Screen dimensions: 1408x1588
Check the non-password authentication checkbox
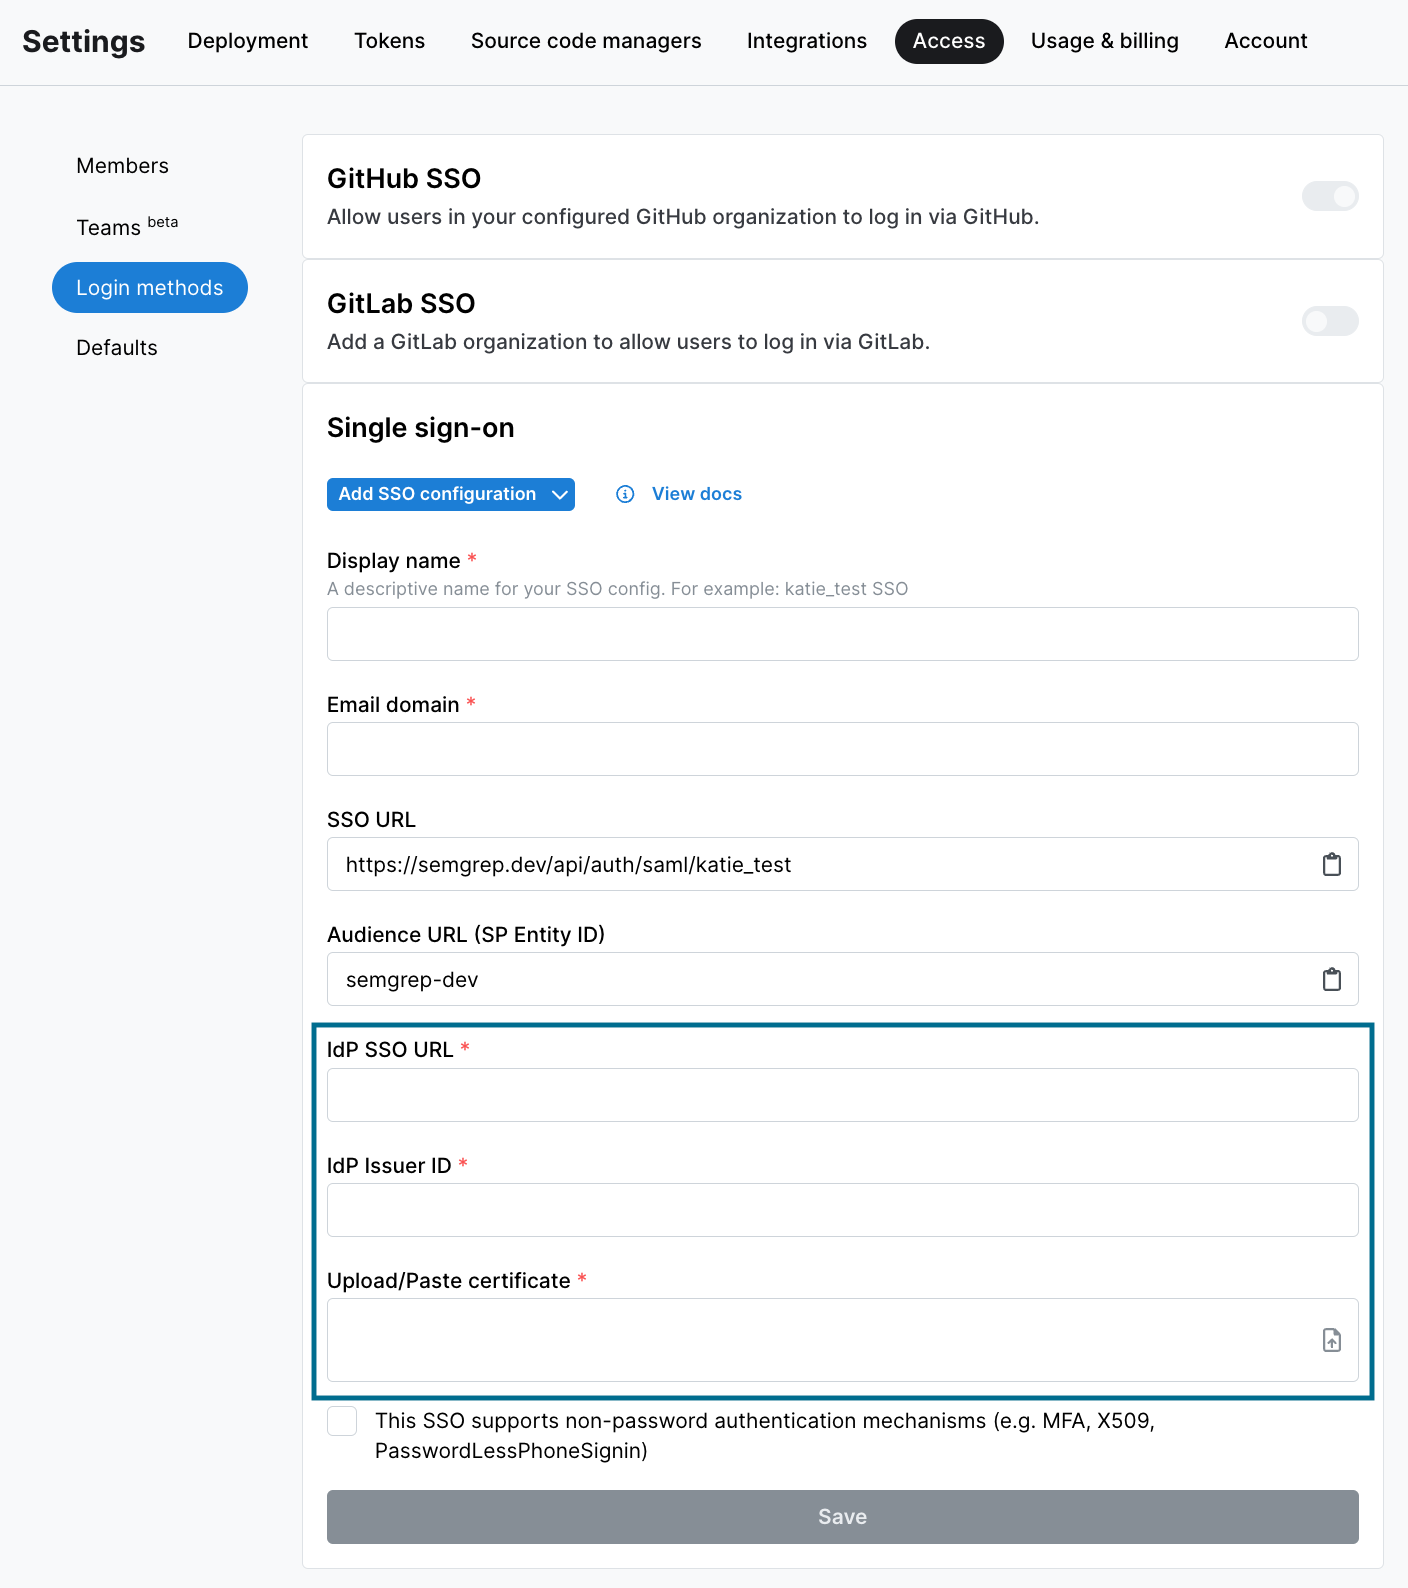pyautogui.click(x=342, y=1421)
